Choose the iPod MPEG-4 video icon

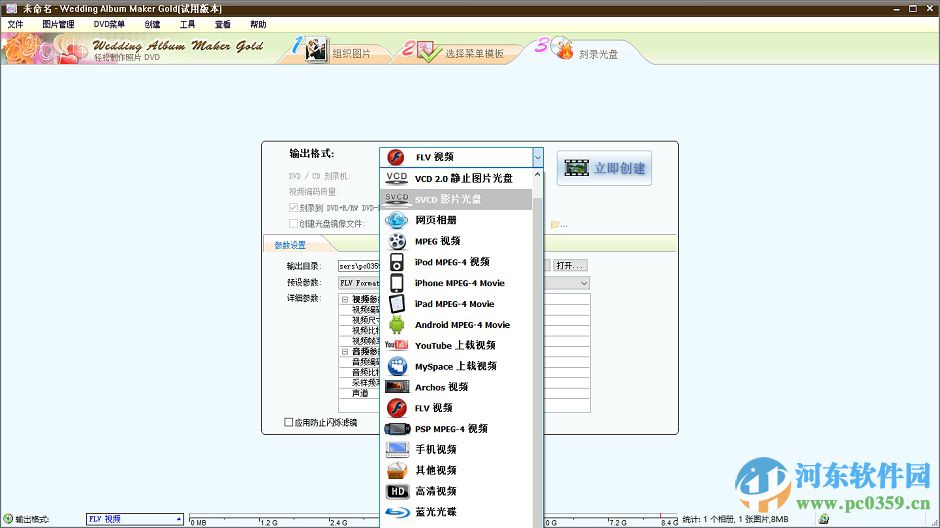tap(396, 262)
